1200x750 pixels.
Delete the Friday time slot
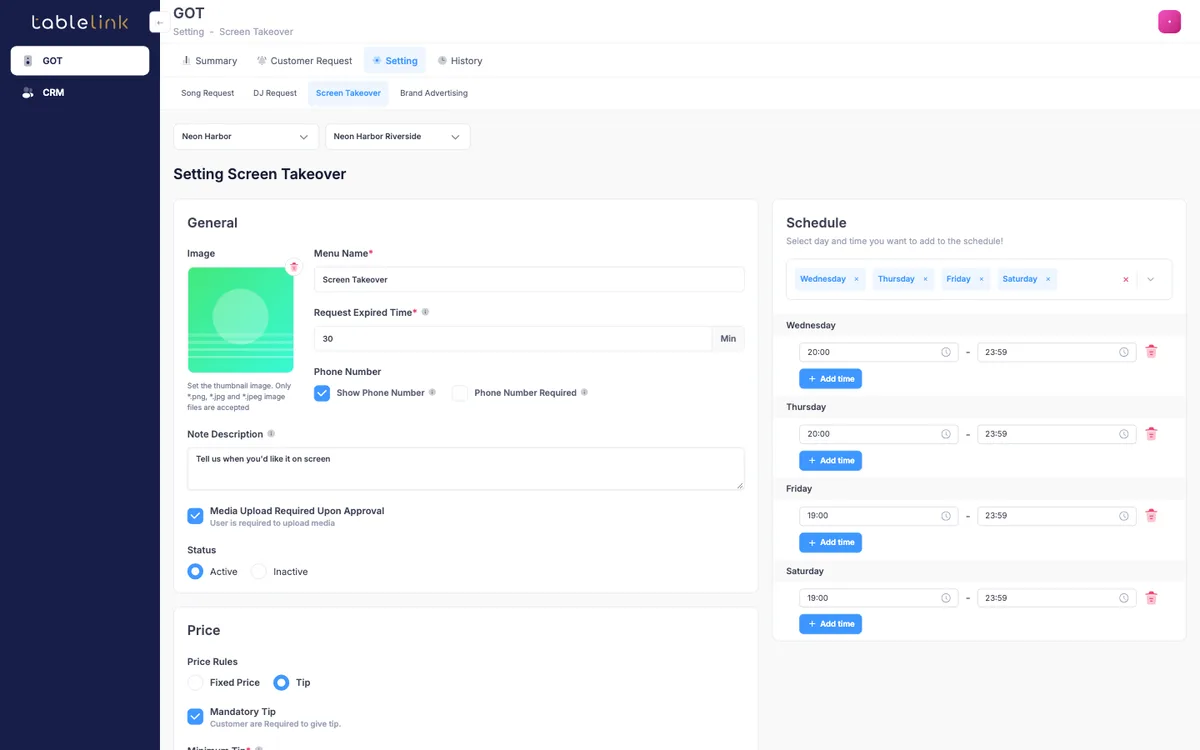coord(1151,516)
